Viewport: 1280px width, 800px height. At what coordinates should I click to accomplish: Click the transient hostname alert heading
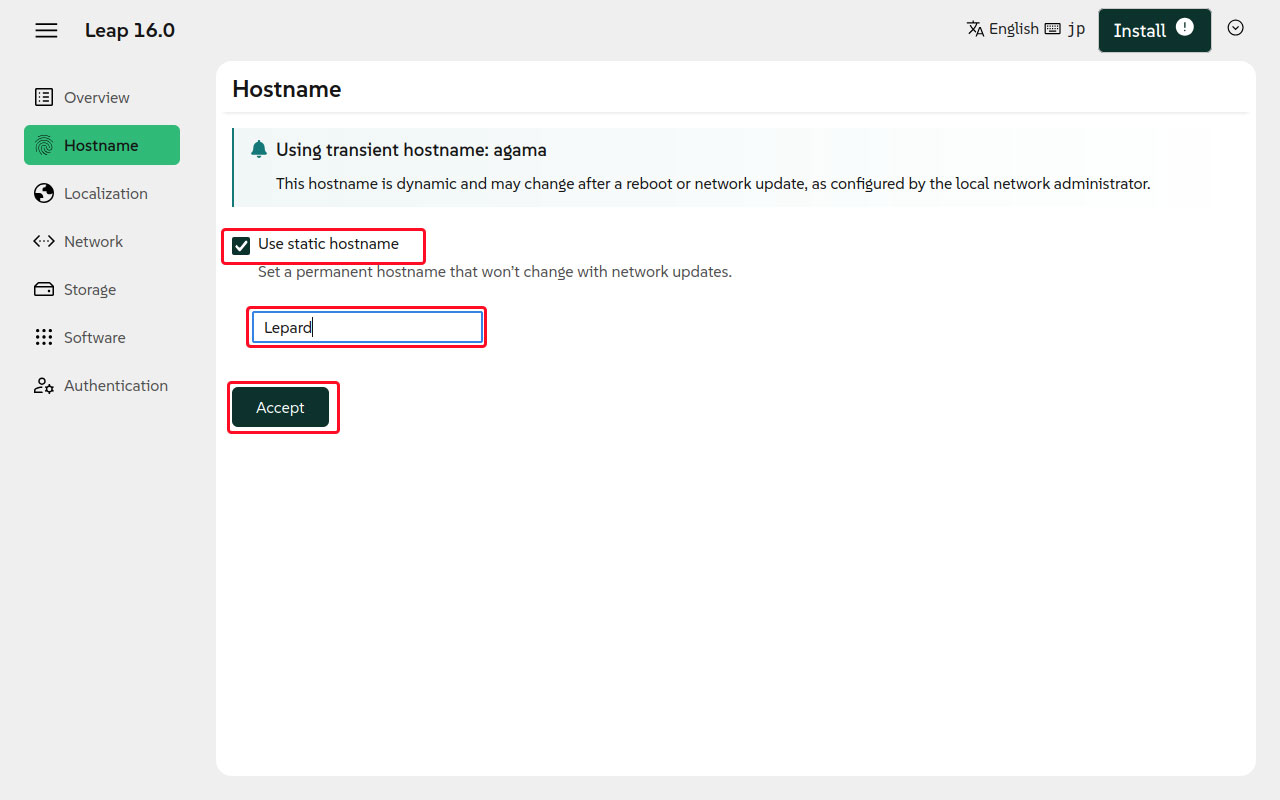click(x=411, y=150)
